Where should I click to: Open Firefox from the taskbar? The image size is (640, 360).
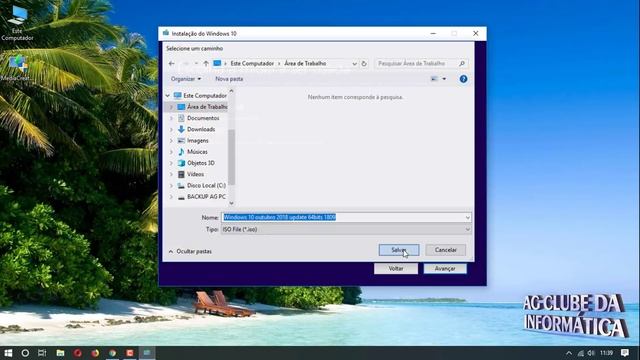[95, 353]
